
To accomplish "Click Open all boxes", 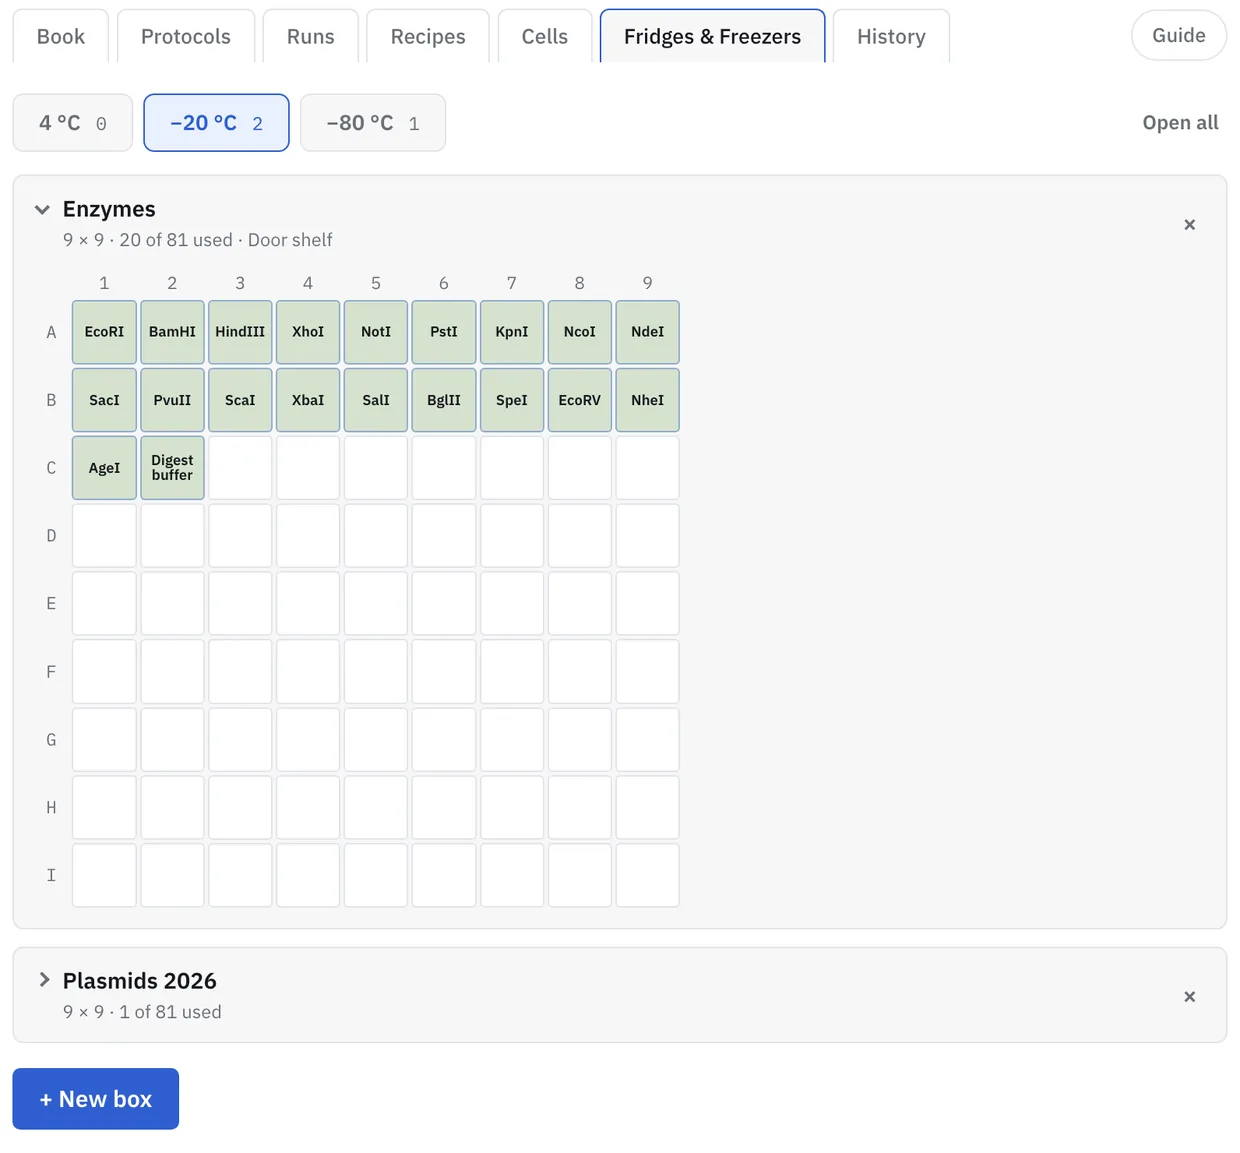I will point(1180,123).
